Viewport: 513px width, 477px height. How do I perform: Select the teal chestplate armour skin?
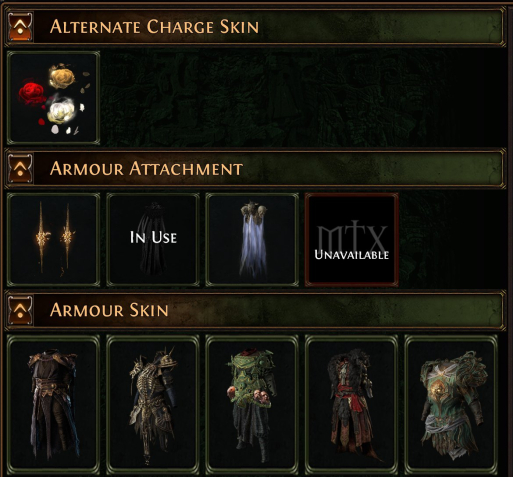coord(451,405)
